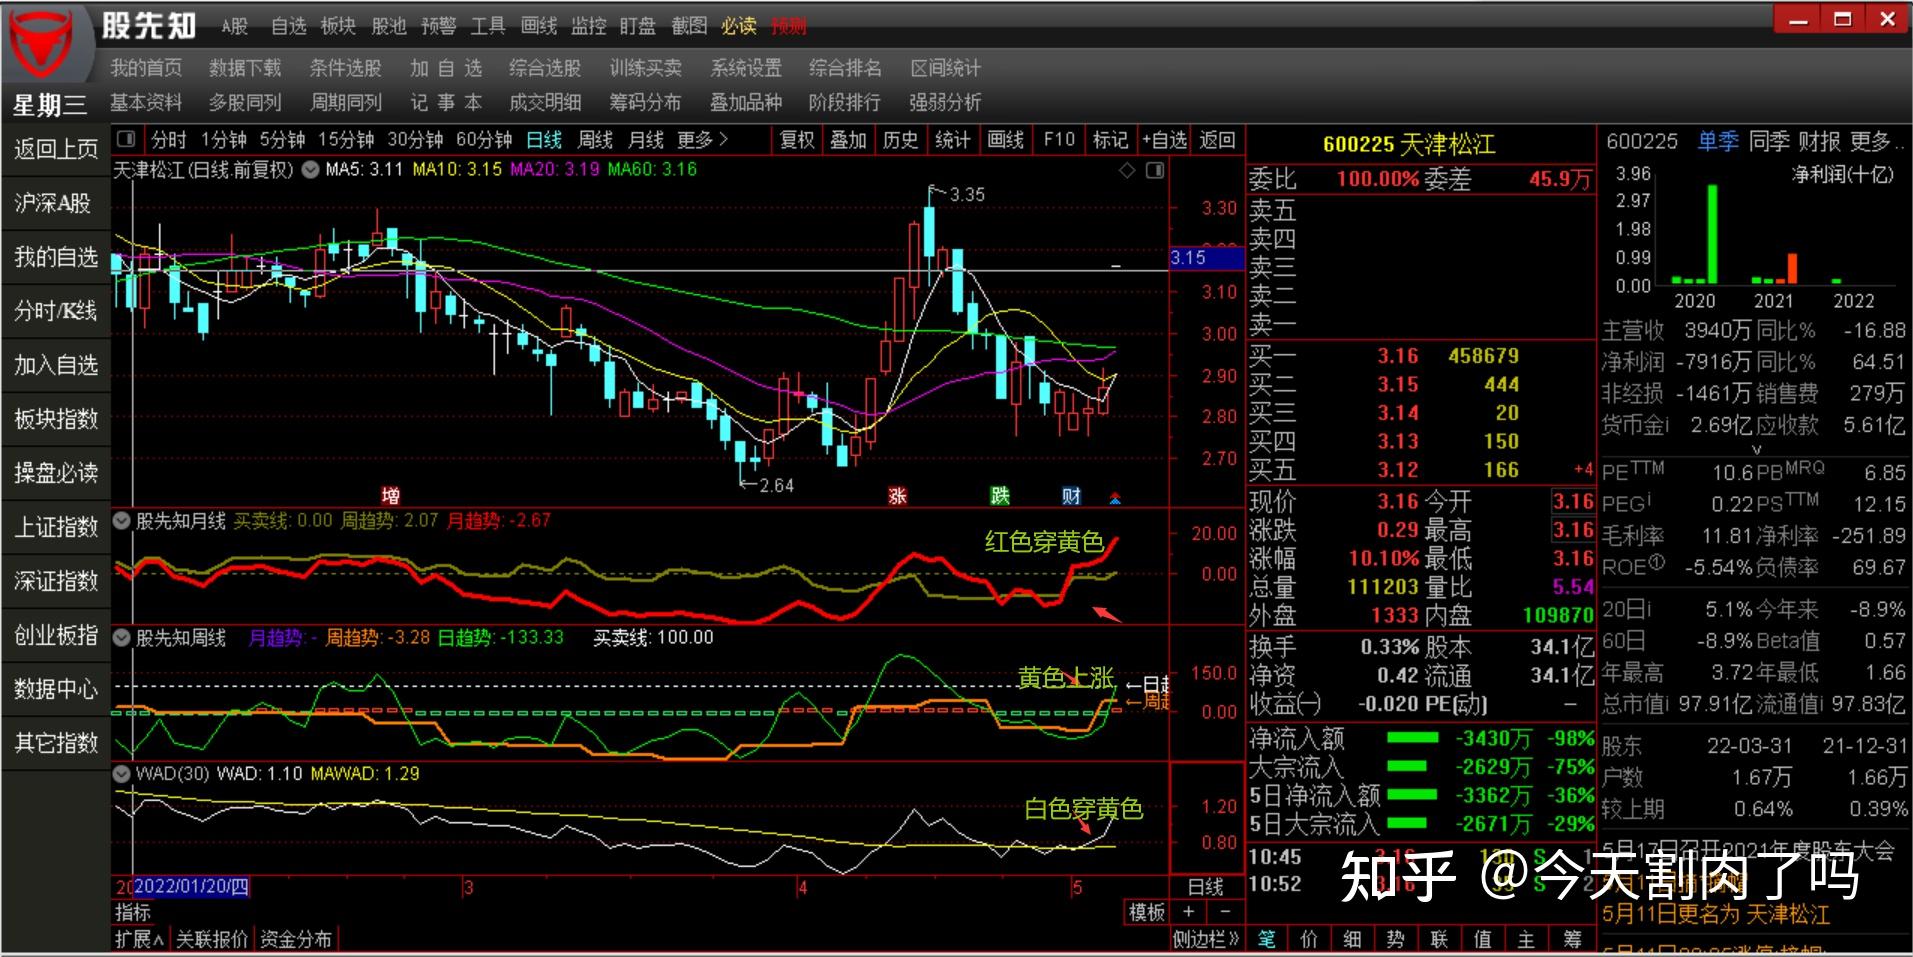Image resolution: width=1913 pixels, height=957 pixels.
Task: Switch chart to 5分钟 period
Action: 282,140
